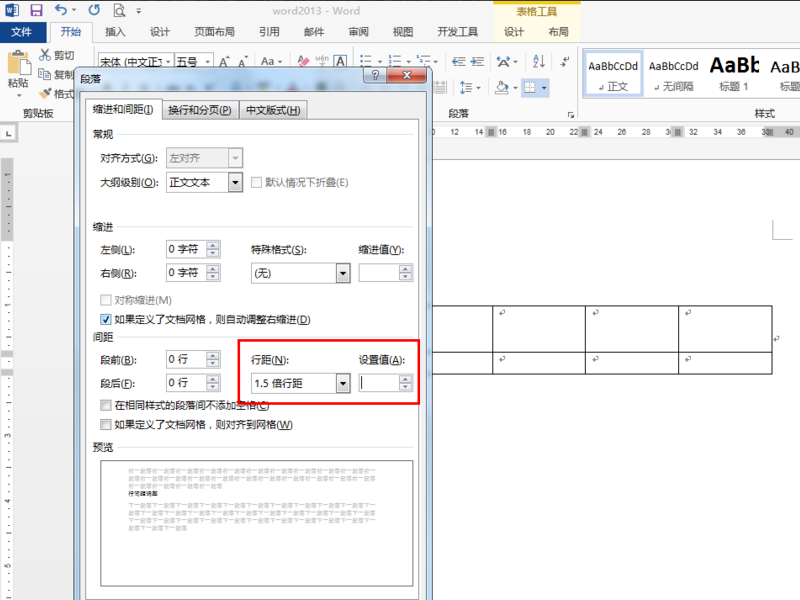
Task: Switch to the 换行和分页 tab
Action: click(x=199, y=110)
